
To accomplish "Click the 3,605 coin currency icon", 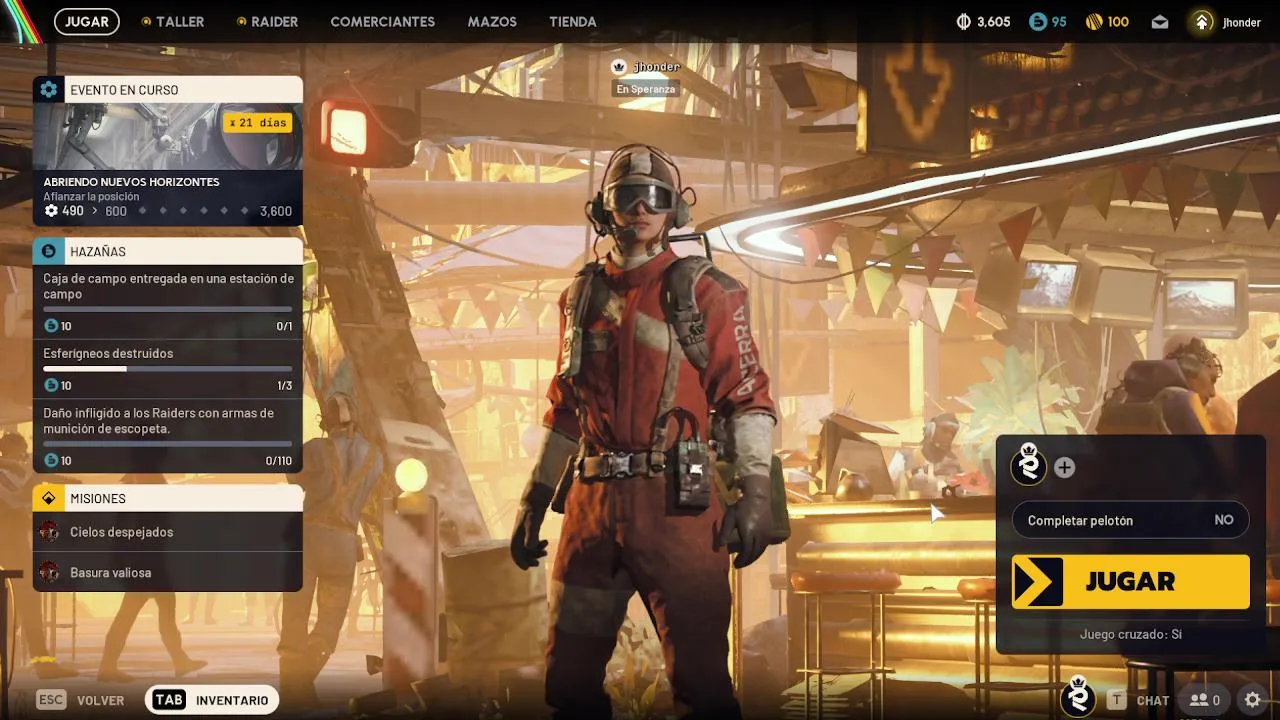I will (x=964, y=21).
